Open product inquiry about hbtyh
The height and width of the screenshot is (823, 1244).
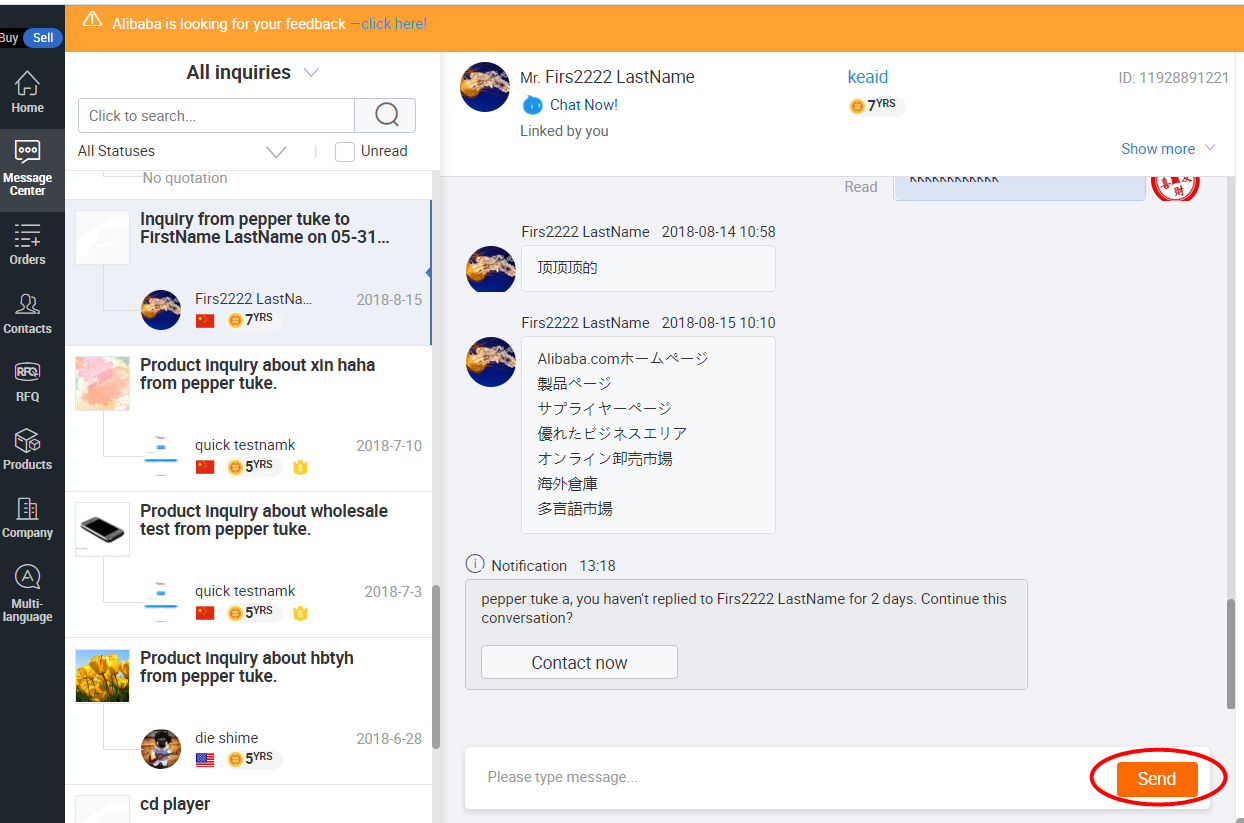(x=248, y=712)
